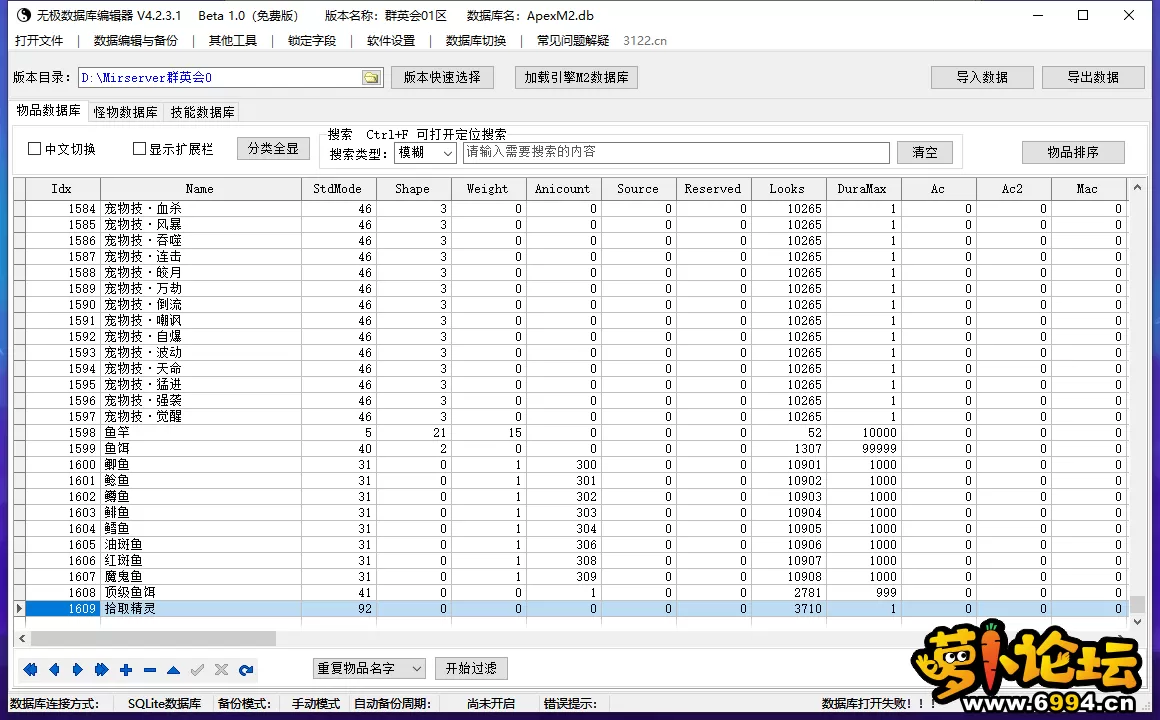1160x720 pixels.
Task: Open 数据库切换 menu
Action: 476,41
